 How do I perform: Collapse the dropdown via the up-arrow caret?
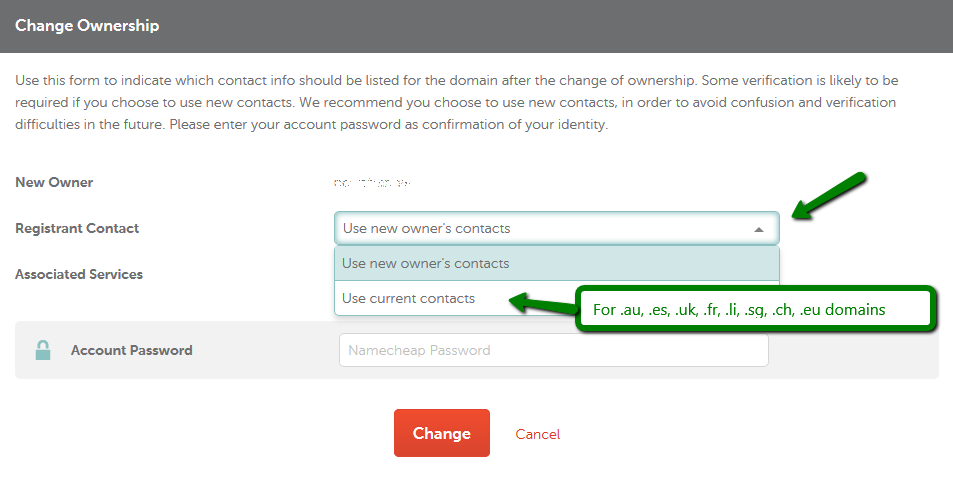[759, 229]
